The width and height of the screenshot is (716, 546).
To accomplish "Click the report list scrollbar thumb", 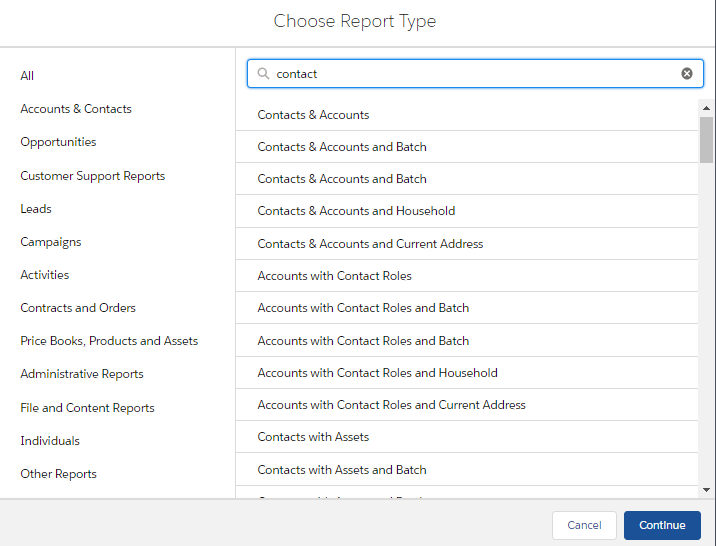I will pos(706,140).
